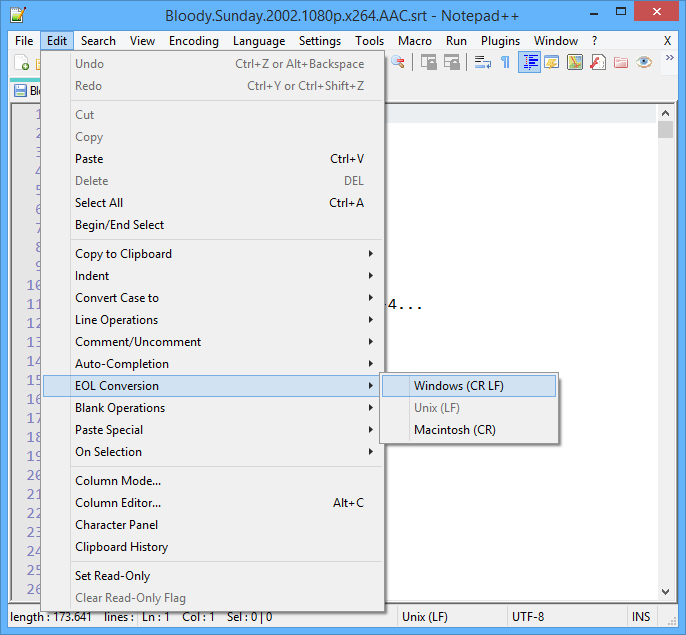Click Set Read-Only menu entry

click(112, 576)
